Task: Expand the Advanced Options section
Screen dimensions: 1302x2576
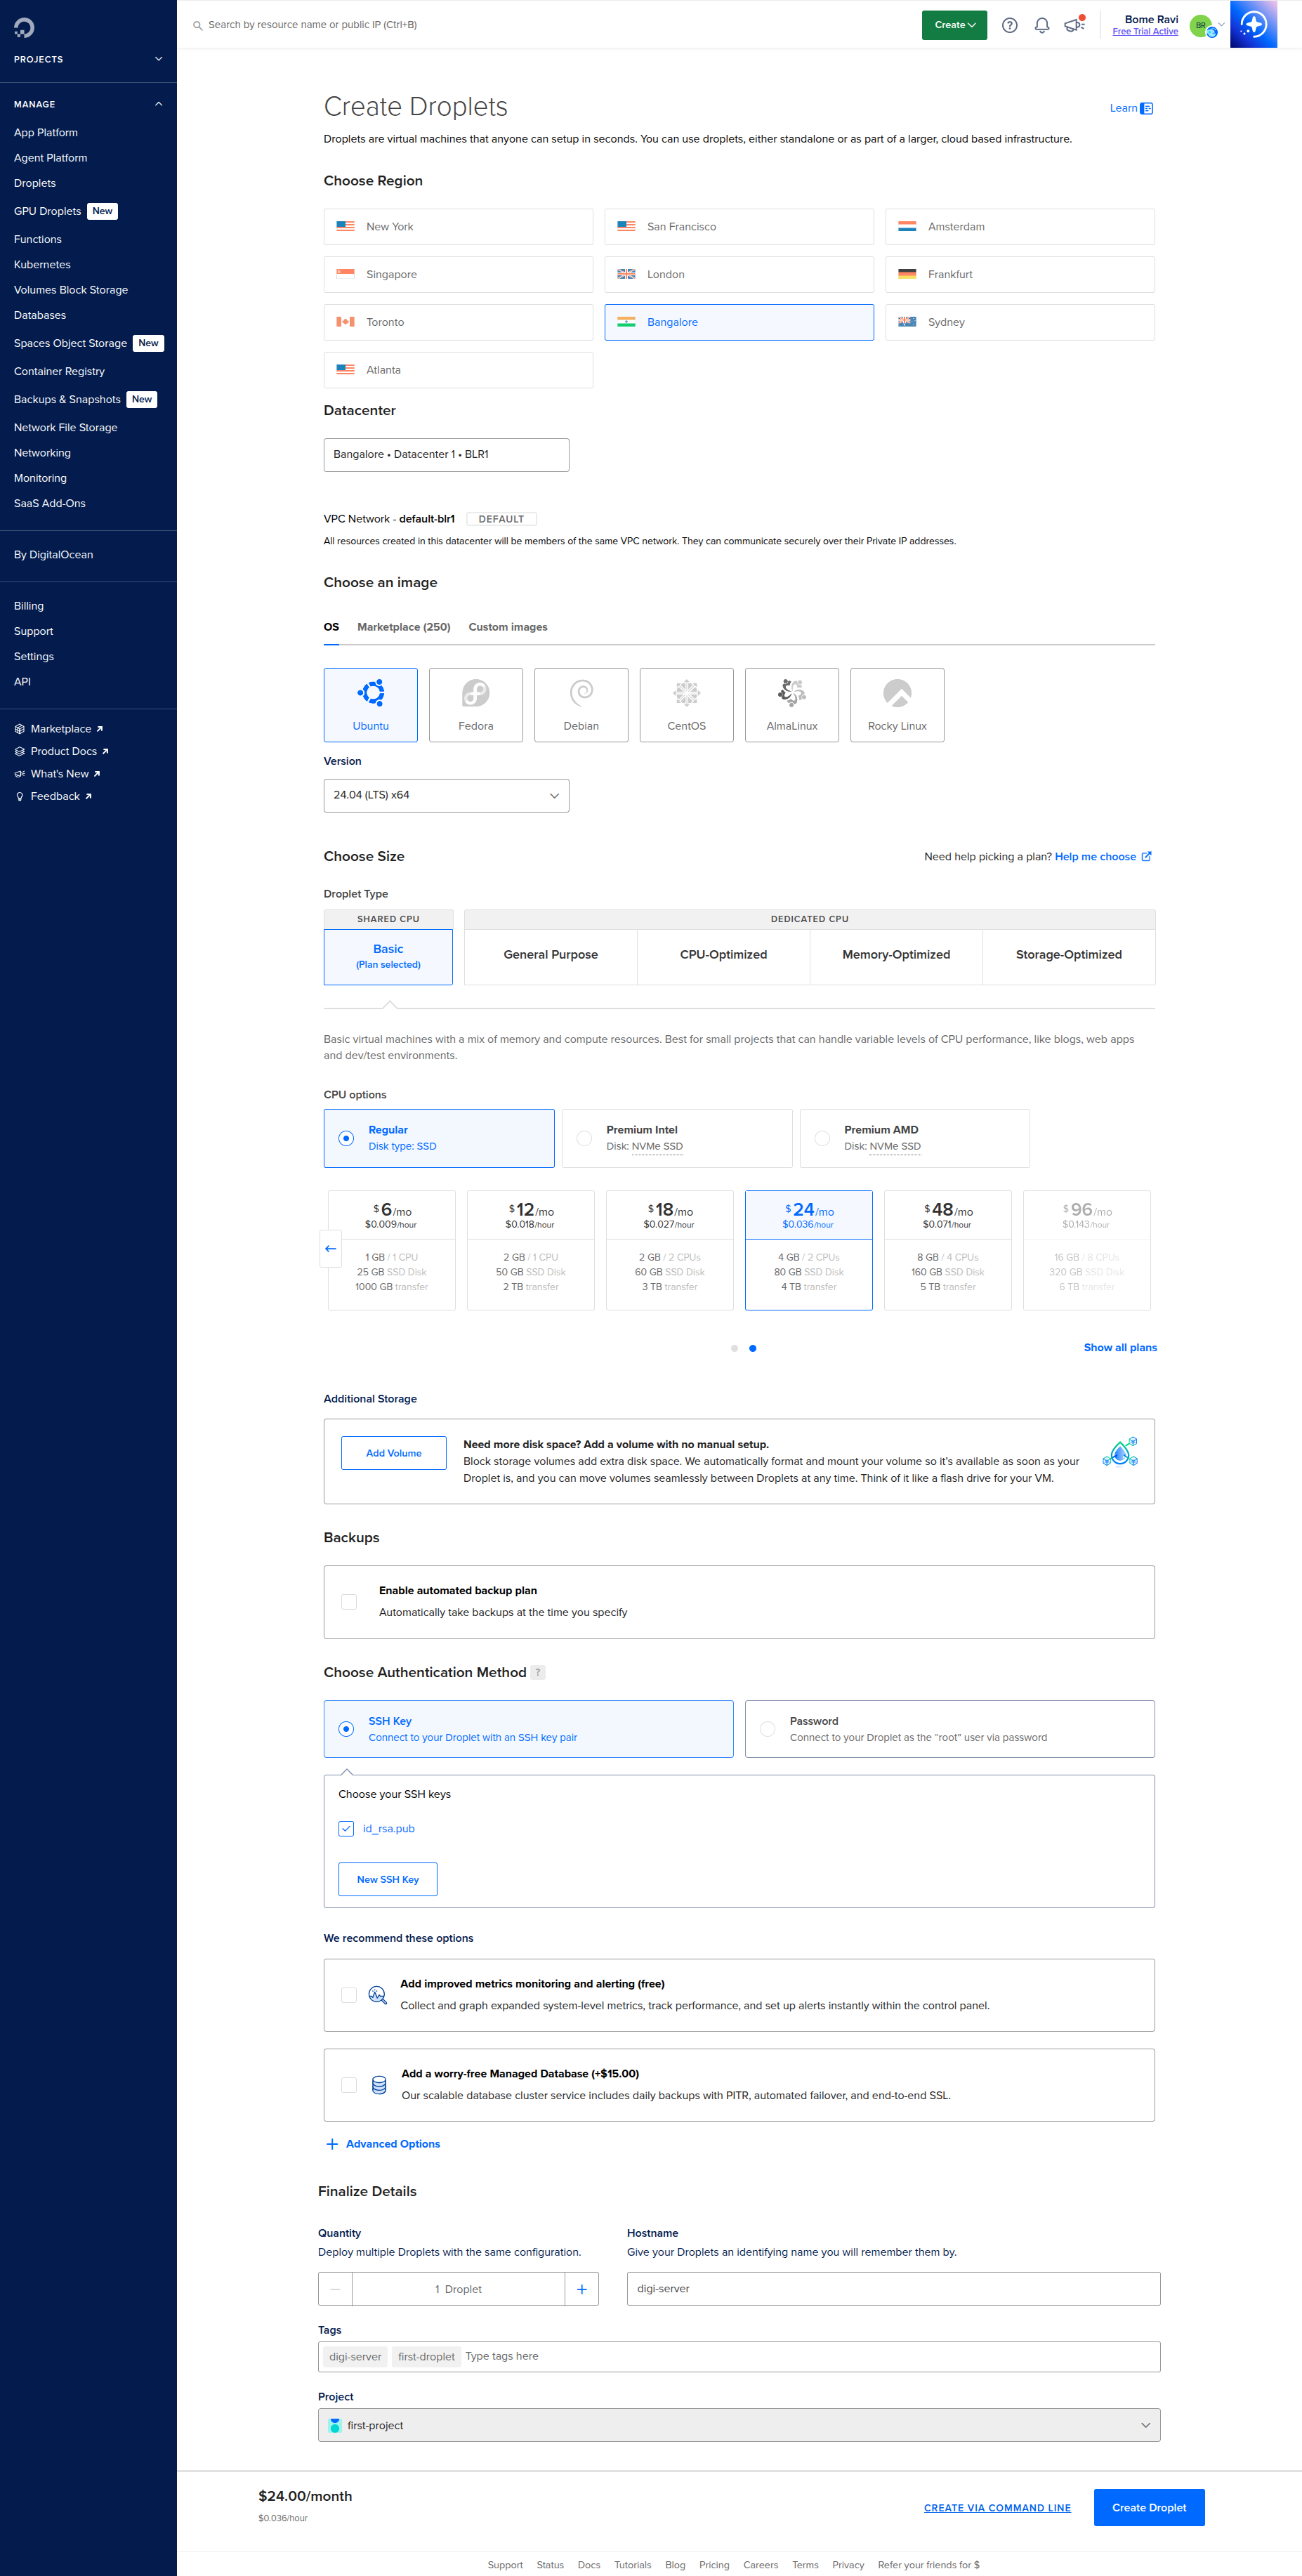Action: point(383,2143)
